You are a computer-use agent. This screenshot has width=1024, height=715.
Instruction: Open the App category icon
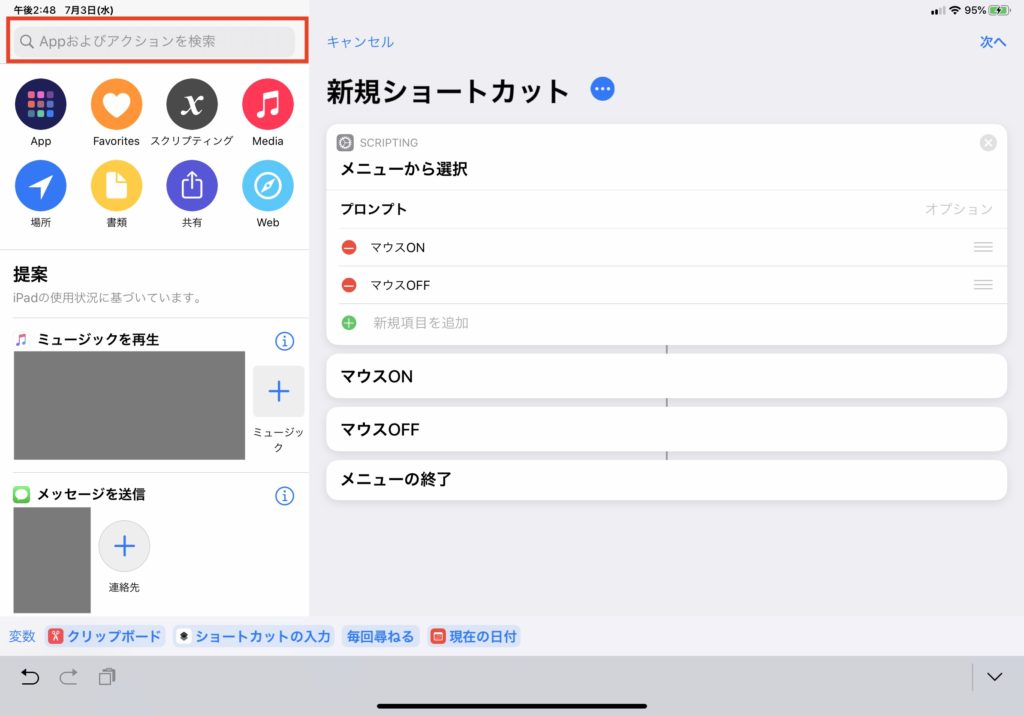tap(40, 104)
